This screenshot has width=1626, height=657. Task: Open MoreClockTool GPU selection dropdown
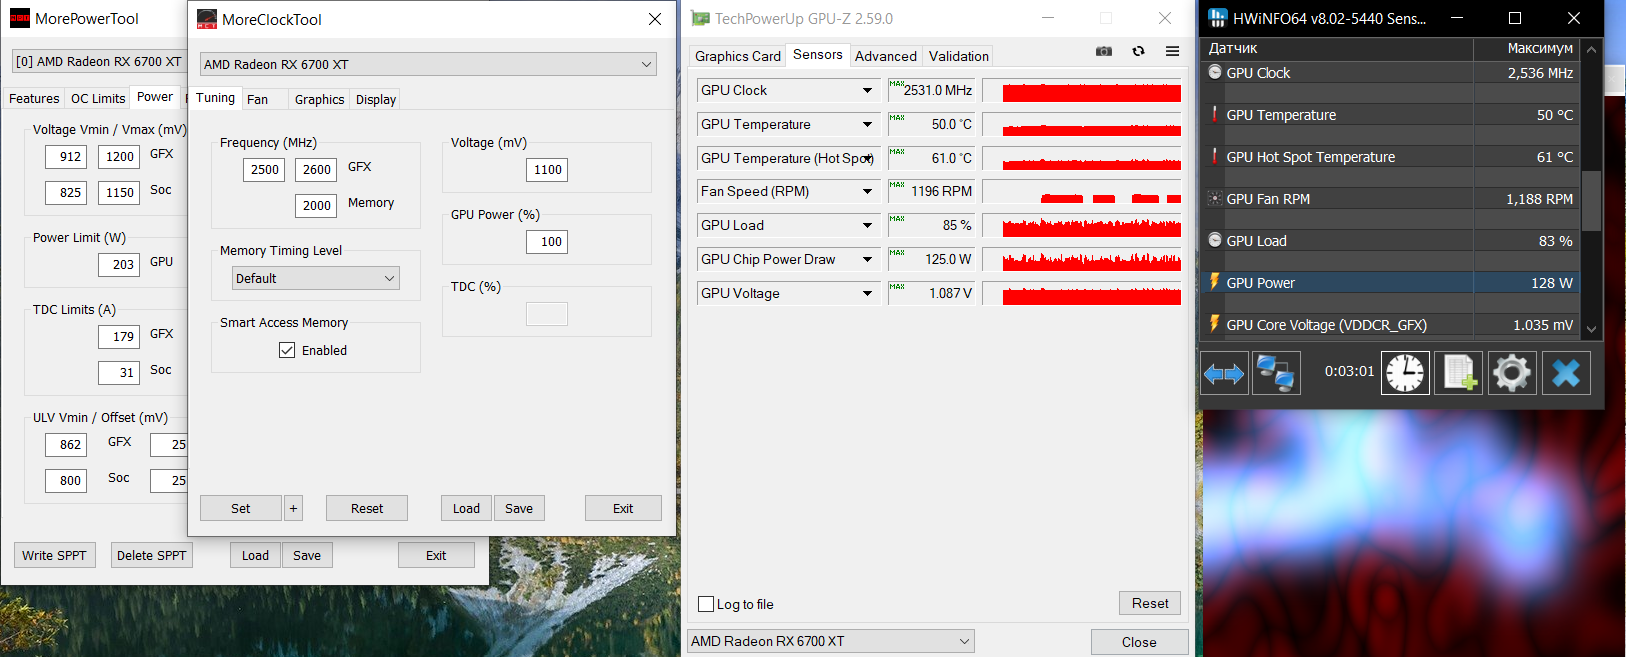tap(428, 64)
